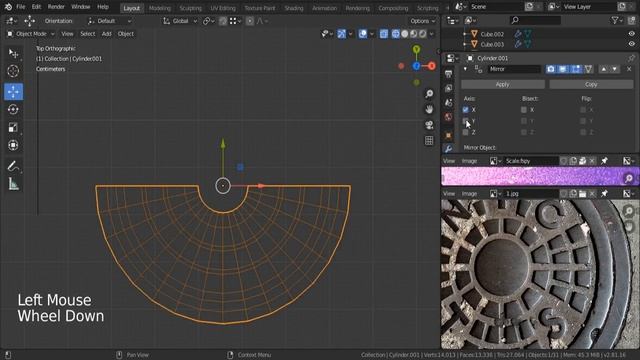Switch to the Modeling workspace tab
Screen dimensions: 640x360
[160, 8]
